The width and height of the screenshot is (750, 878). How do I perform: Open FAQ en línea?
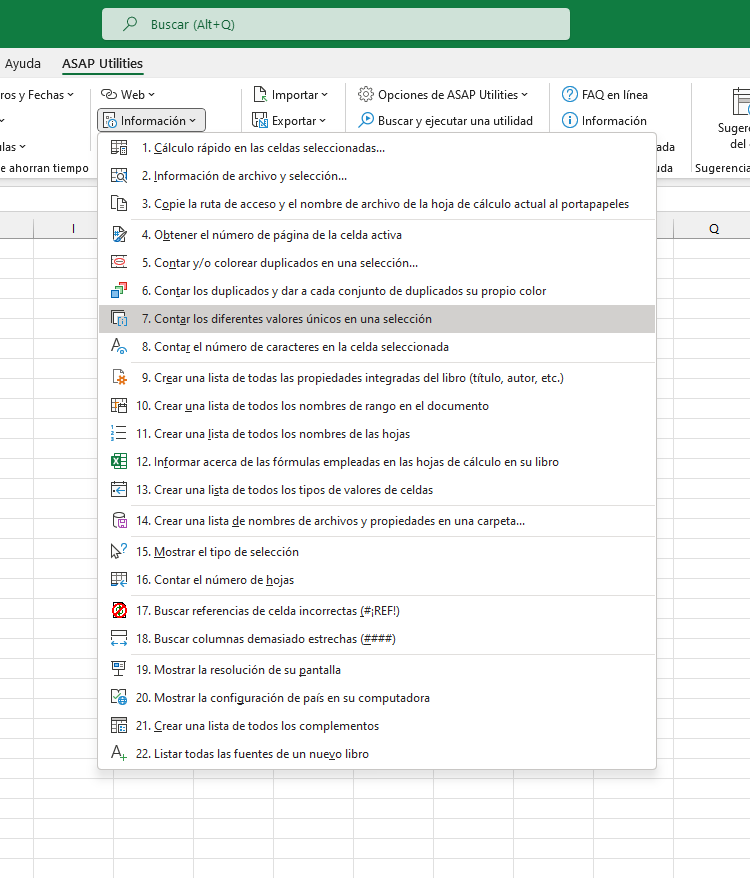pyautogui.click(x=604, y=95)
